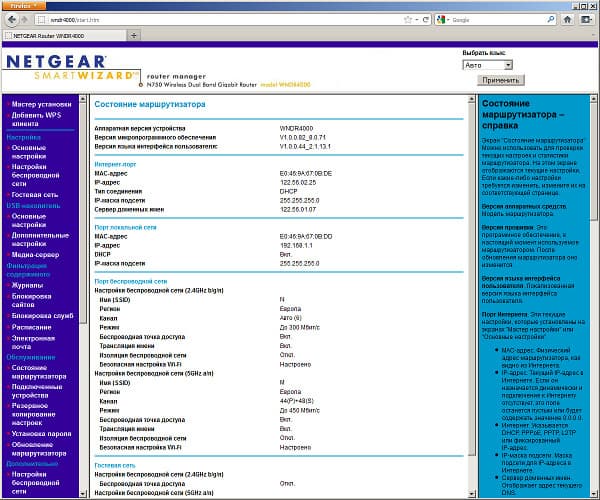Open Медиа-сервер menu link

35,255
